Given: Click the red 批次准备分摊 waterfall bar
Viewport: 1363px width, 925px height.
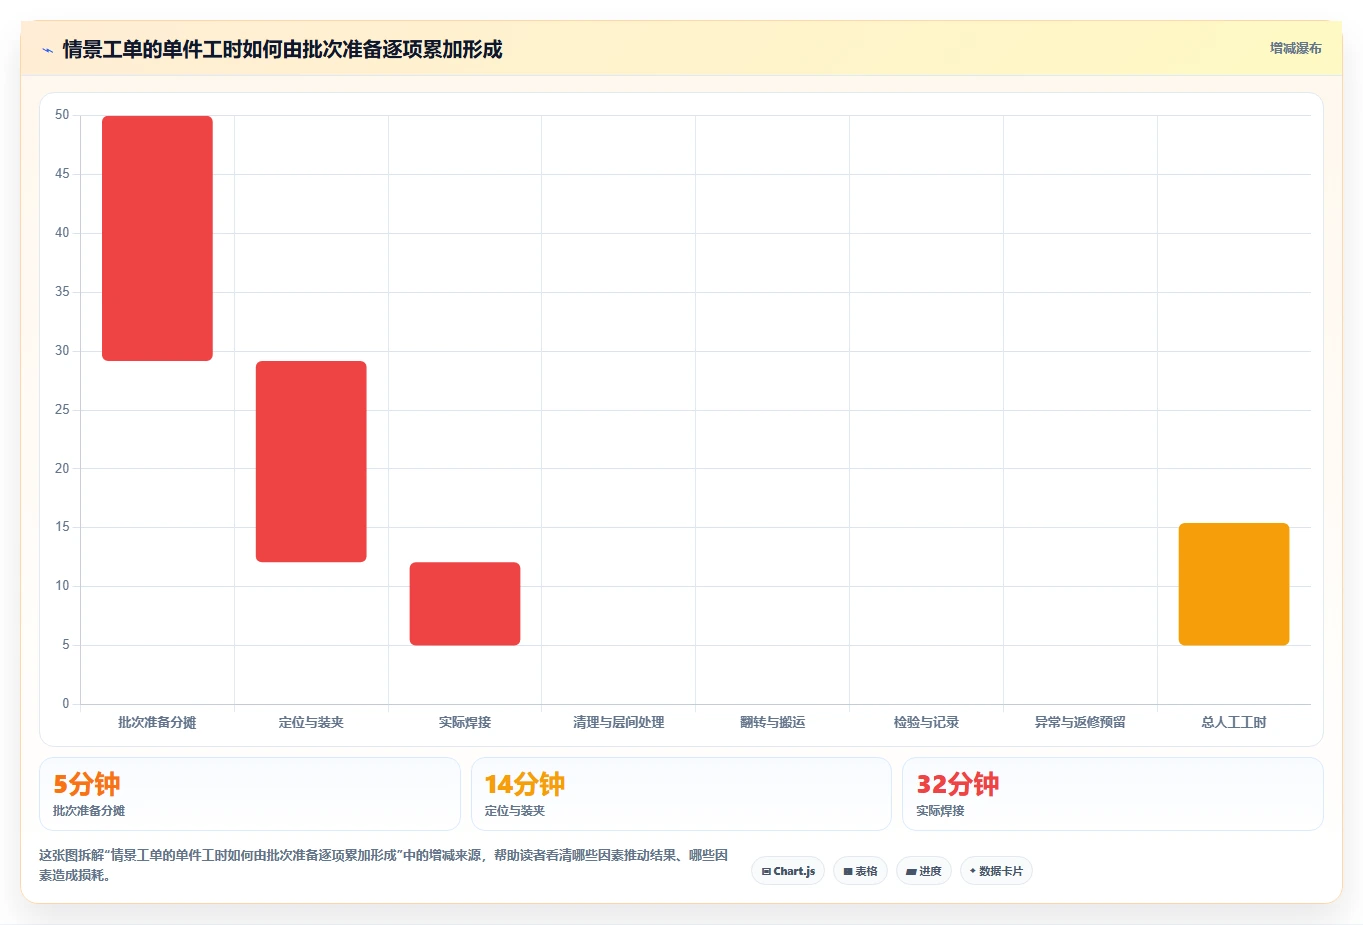Looking at the screenshot, I should pos(157,238).
